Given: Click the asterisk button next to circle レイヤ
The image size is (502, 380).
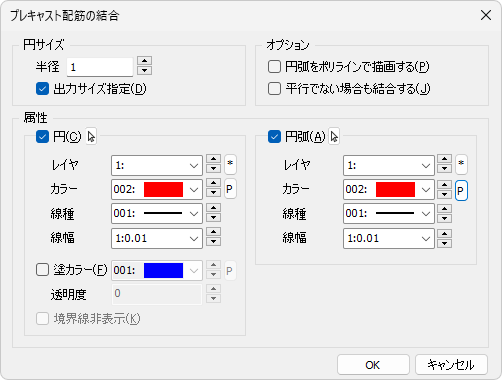Looking at the screenshot, I should coord(230,165).
